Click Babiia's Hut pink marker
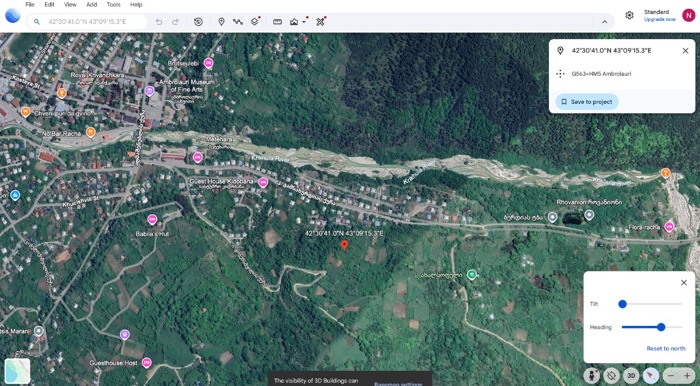 152,220
